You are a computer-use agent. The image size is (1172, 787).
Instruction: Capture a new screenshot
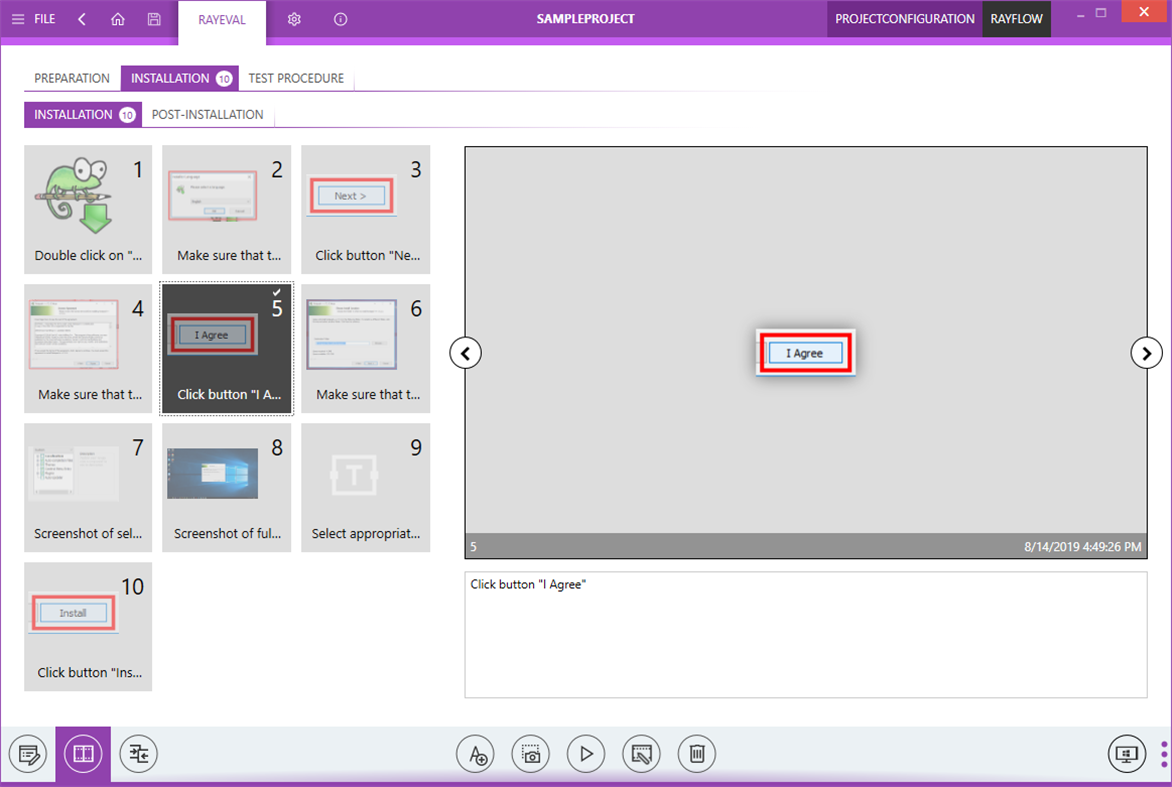(x=530, y=753)
